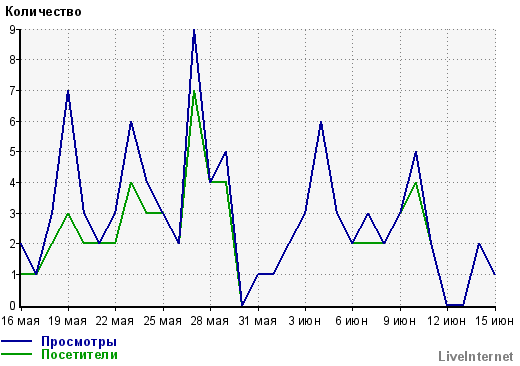
Task: Click the 6 июн date label
Action: click(x=352, y=321)
